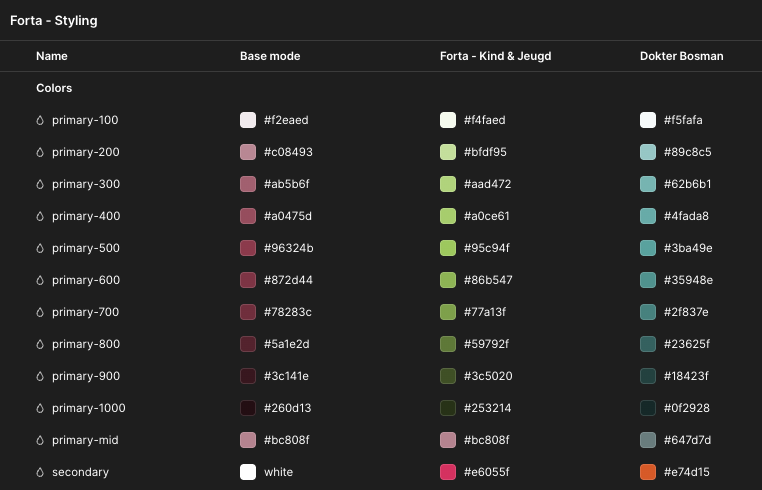Edit the Kind & Jeugd value #59792f

[486, 344]
